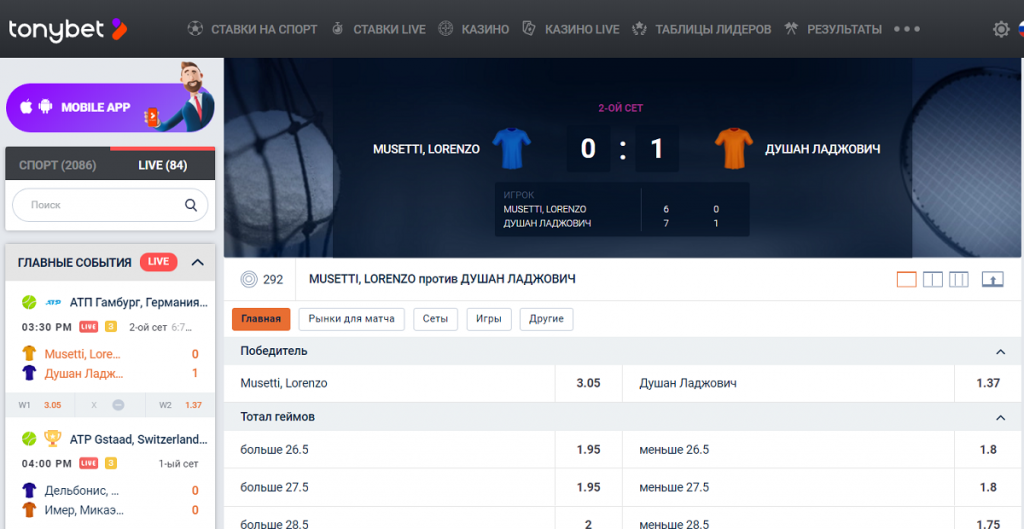This screenshot has width=1024, height=529.
Task: Open settings via the gear icon
Action: tap(1000, 29)
